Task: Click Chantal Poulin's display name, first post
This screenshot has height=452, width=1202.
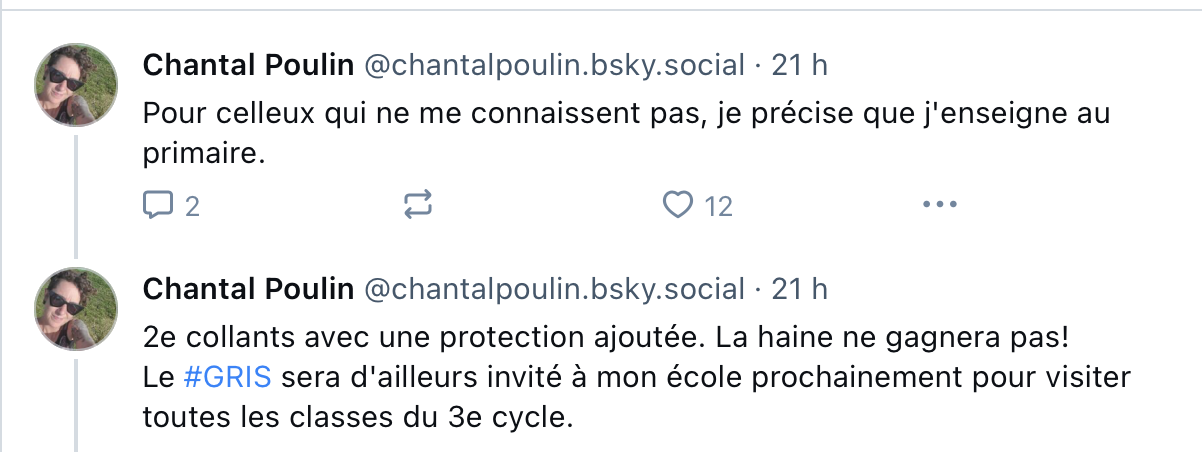Action: [248, 66]
